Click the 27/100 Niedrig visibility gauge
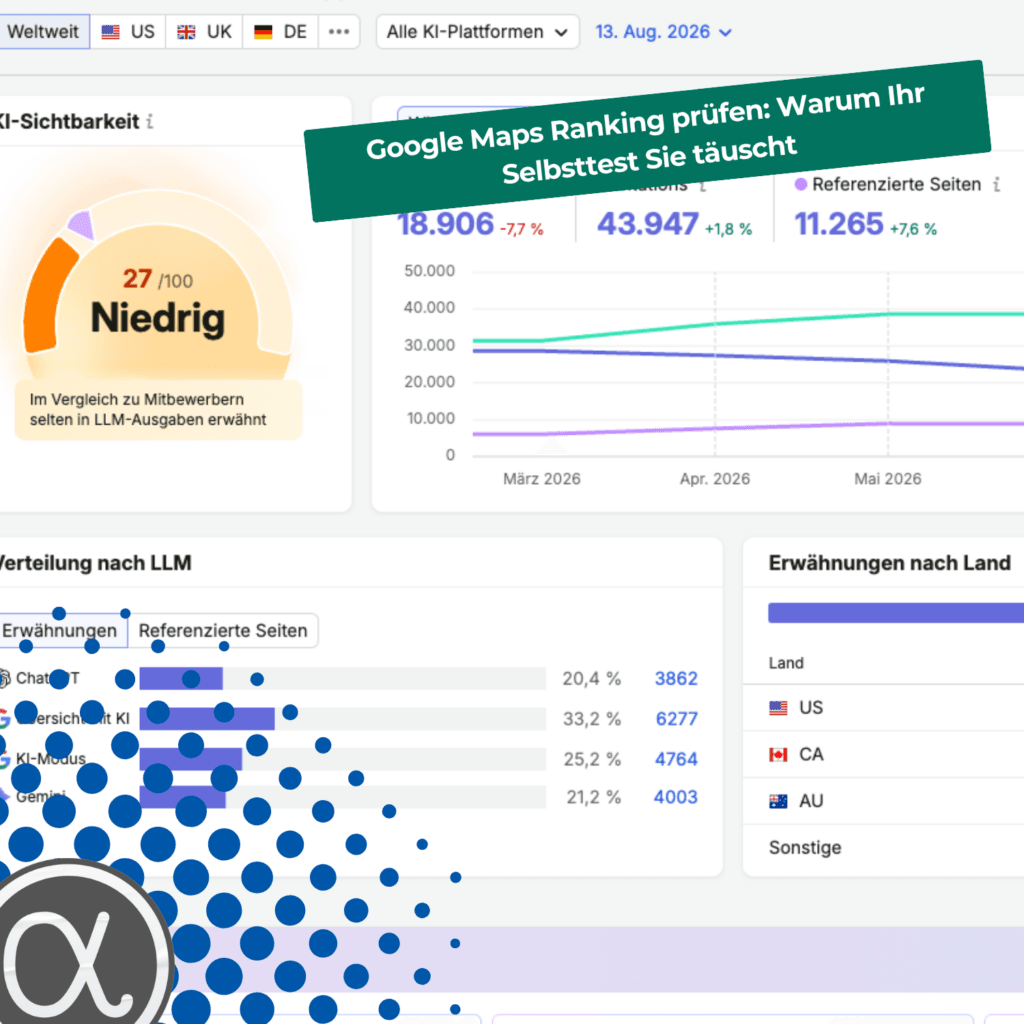Viewport: 1024px width, 1024px height. tap(157, 287)
